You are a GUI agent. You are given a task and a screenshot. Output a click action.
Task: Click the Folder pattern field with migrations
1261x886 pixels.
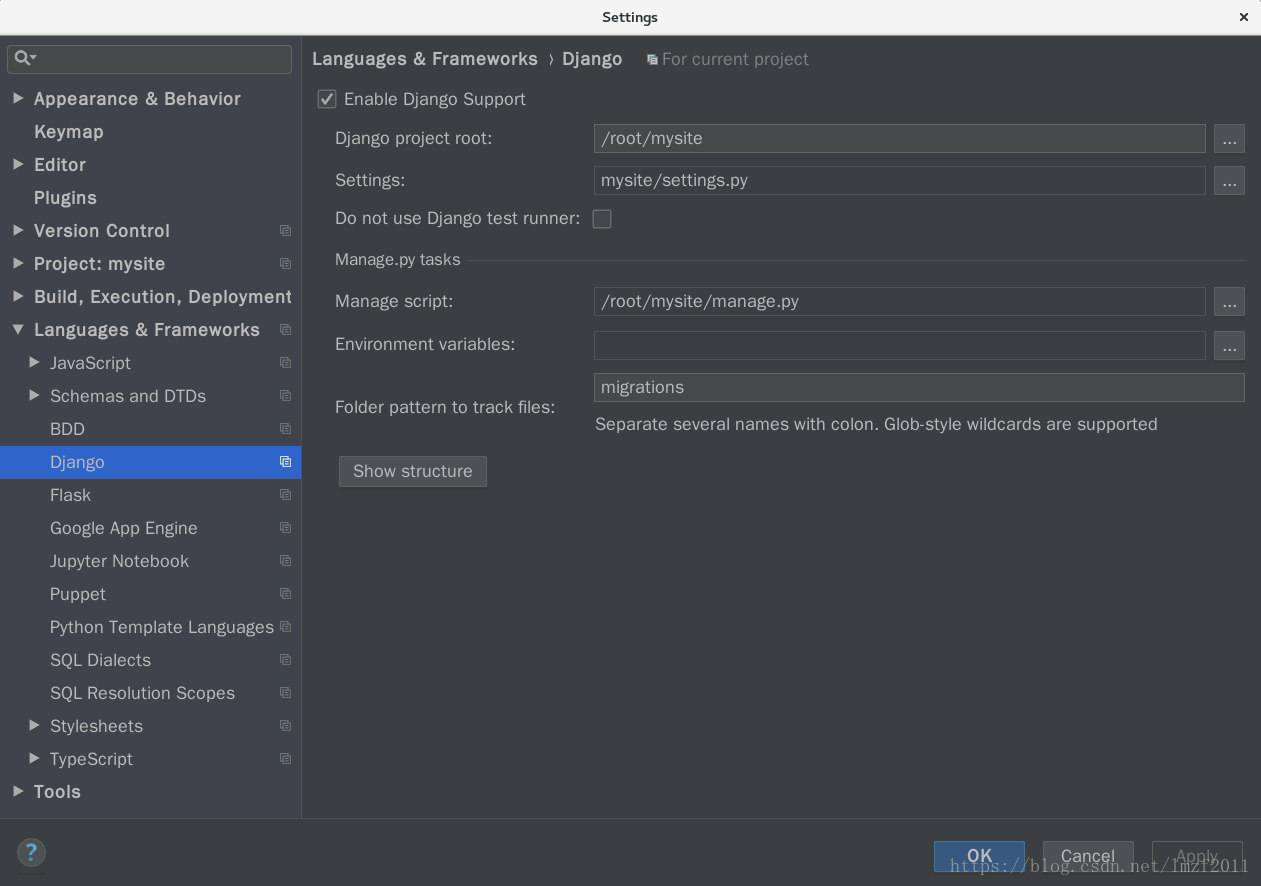click(919, 388)
